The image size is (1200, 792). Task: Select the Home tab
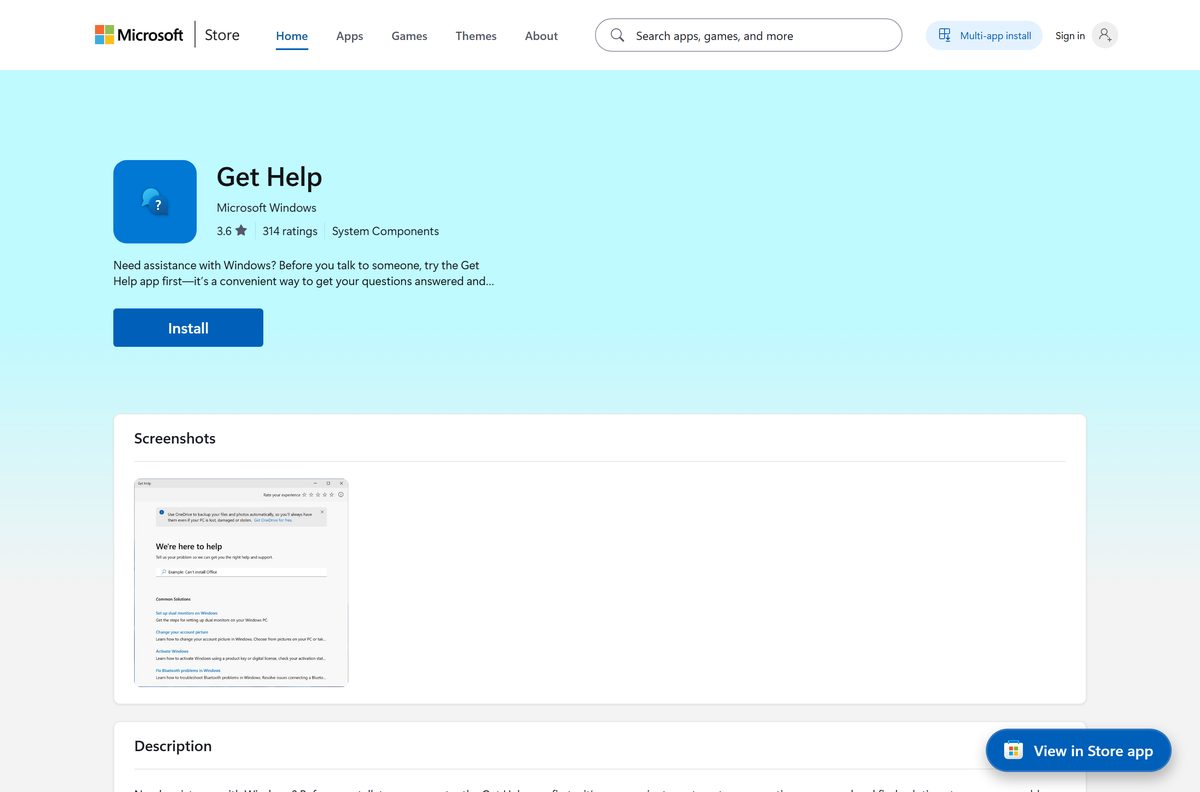[292, 36]
